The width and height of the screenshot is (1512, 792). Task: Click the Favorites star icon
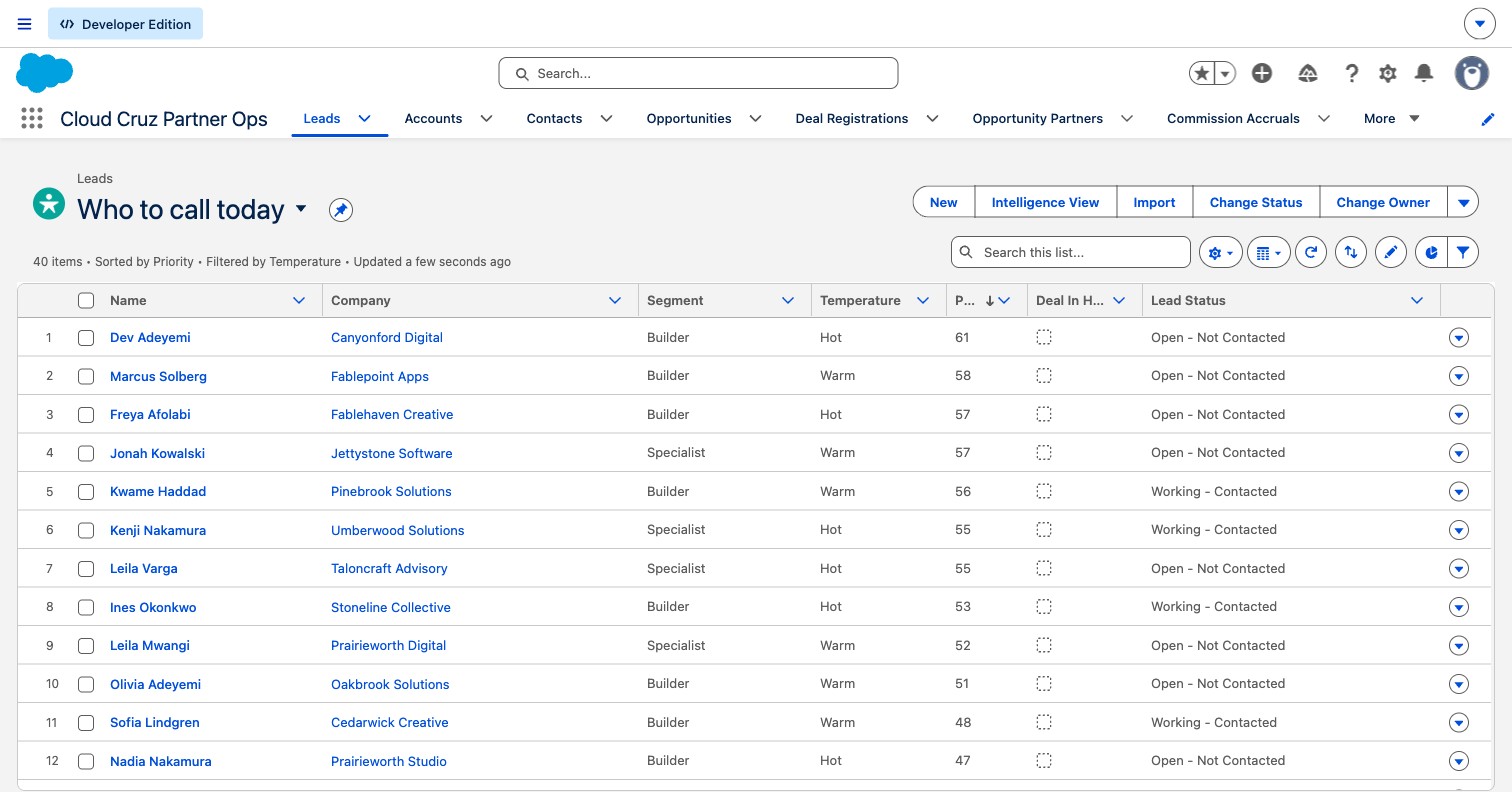coord(1202,73)
